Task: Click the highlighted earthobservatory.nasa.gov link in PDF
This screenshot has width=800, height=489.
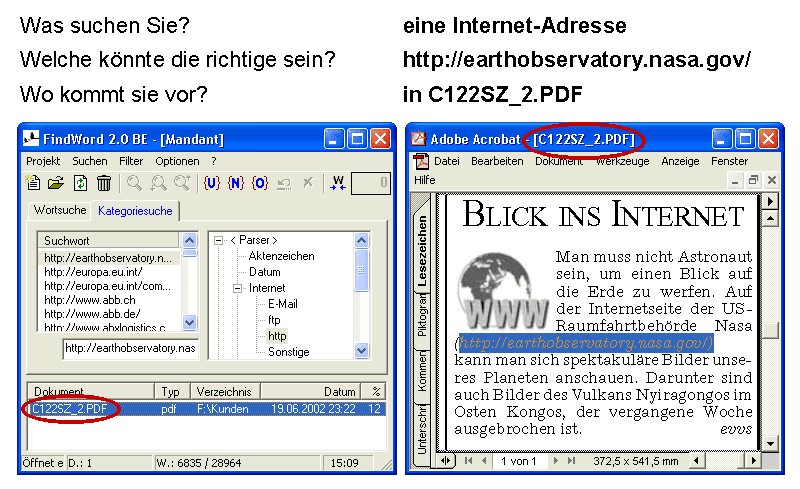Action: [x=585, y=343]
